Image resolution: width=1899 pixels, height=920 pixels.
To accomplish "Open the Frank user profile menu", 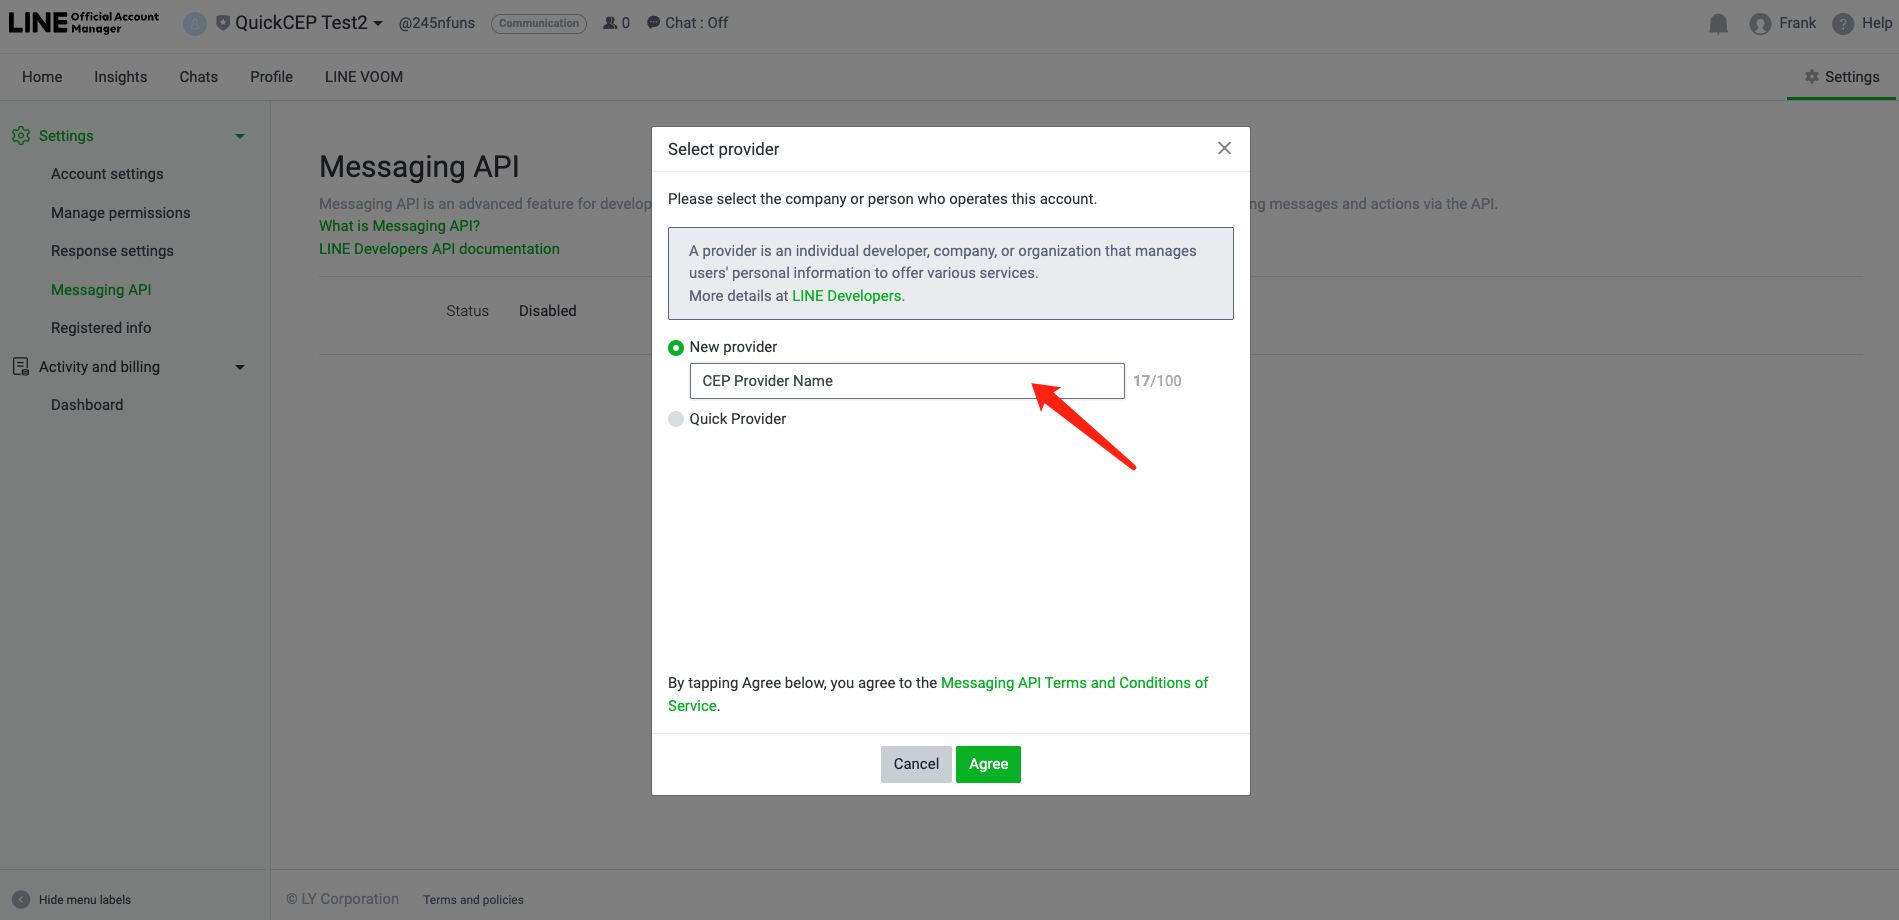I will (1783, 23).
